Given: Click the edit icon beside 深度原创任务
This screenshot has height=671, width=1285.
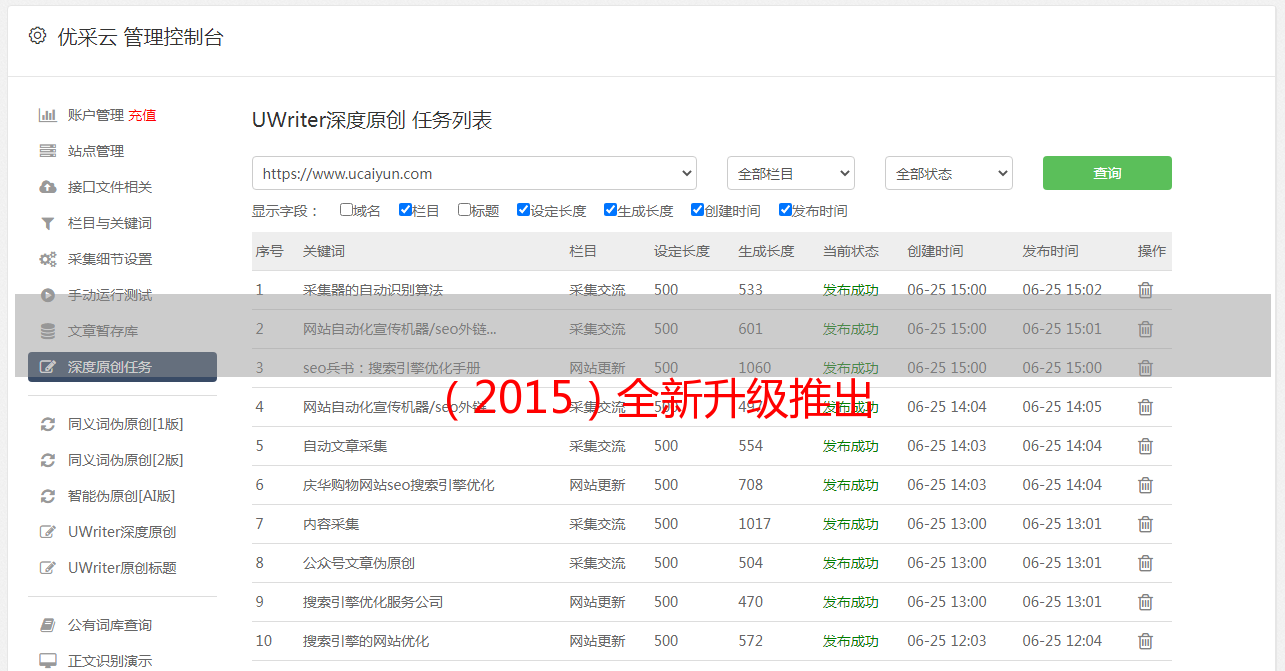Looking at the screenshot, I should click(x=47, y=367).
